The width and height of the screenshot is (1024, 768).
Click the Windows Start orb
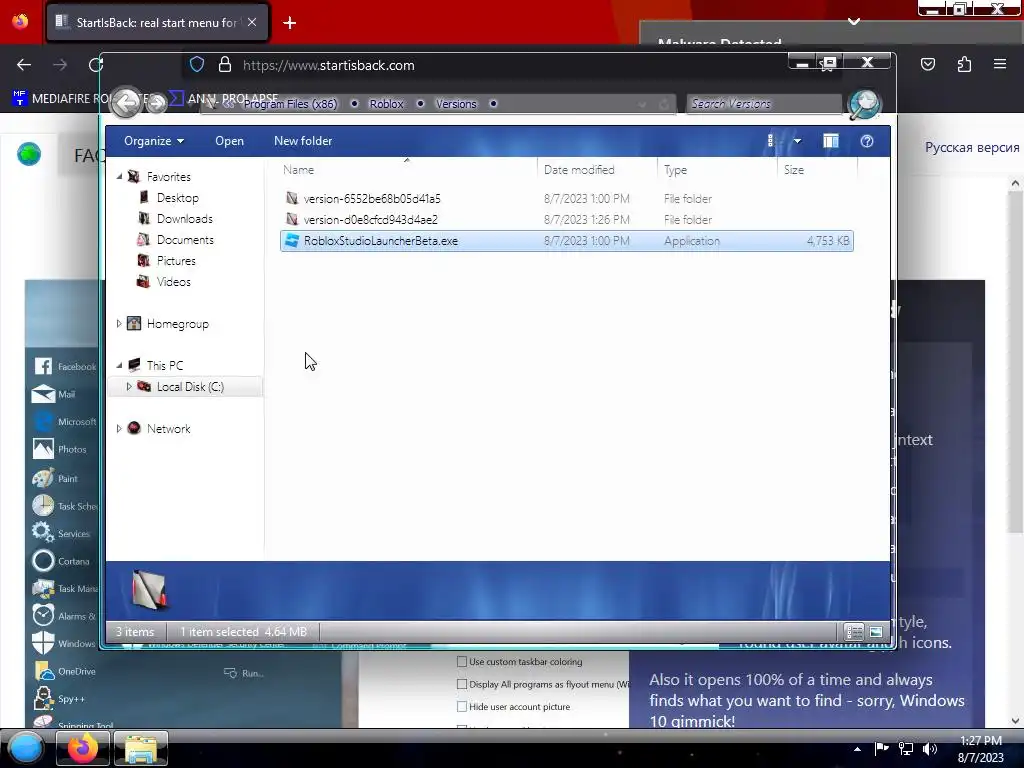click(25, 748)
